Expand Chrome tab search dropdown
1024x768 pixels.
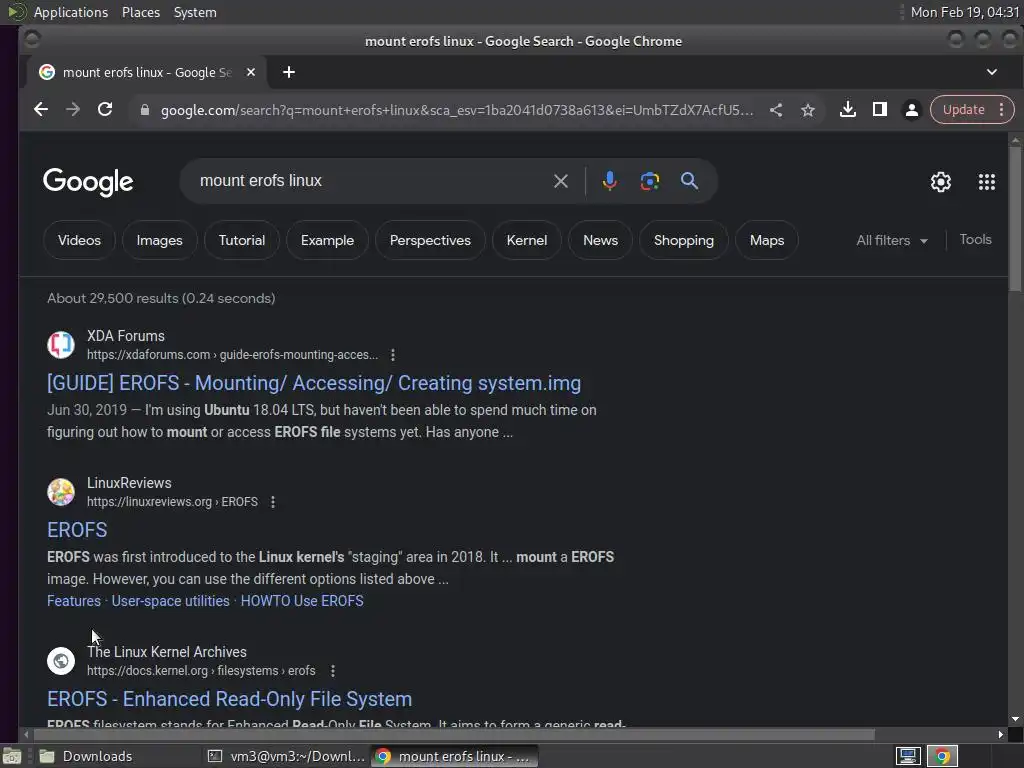991,72
